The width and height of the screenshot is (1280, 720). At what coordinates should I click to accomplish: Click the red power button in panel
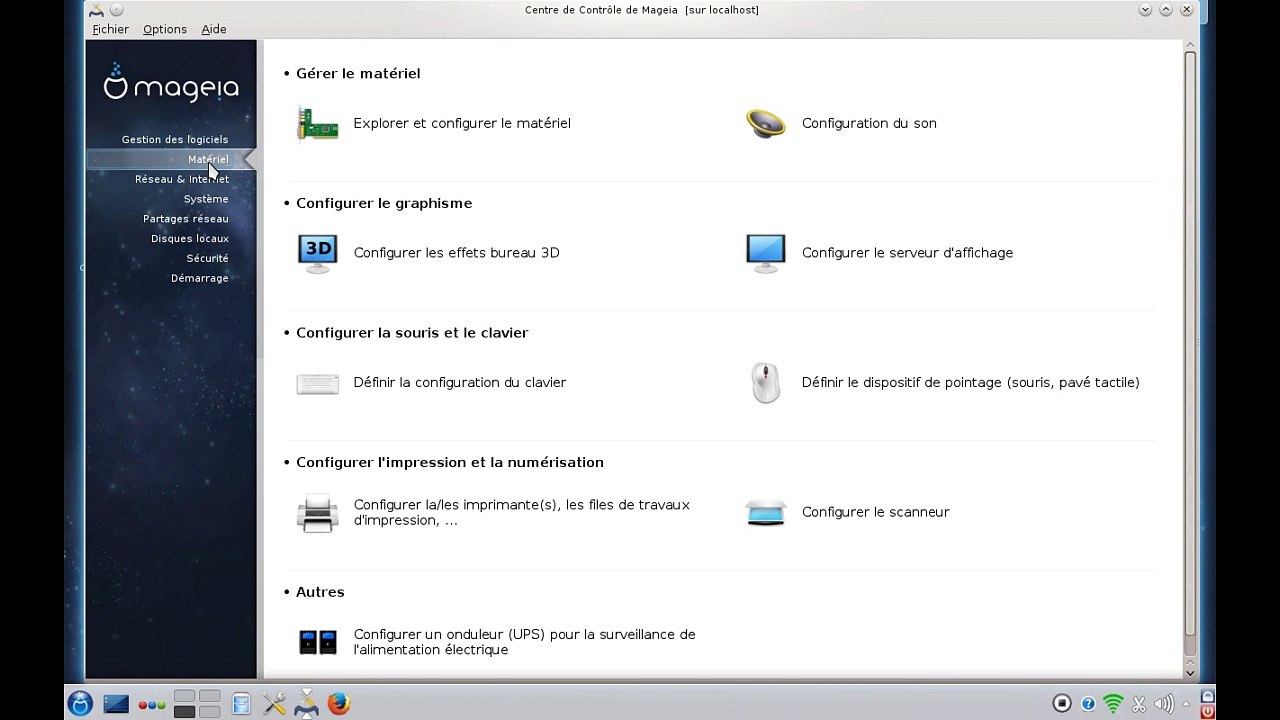point(1208,712)
